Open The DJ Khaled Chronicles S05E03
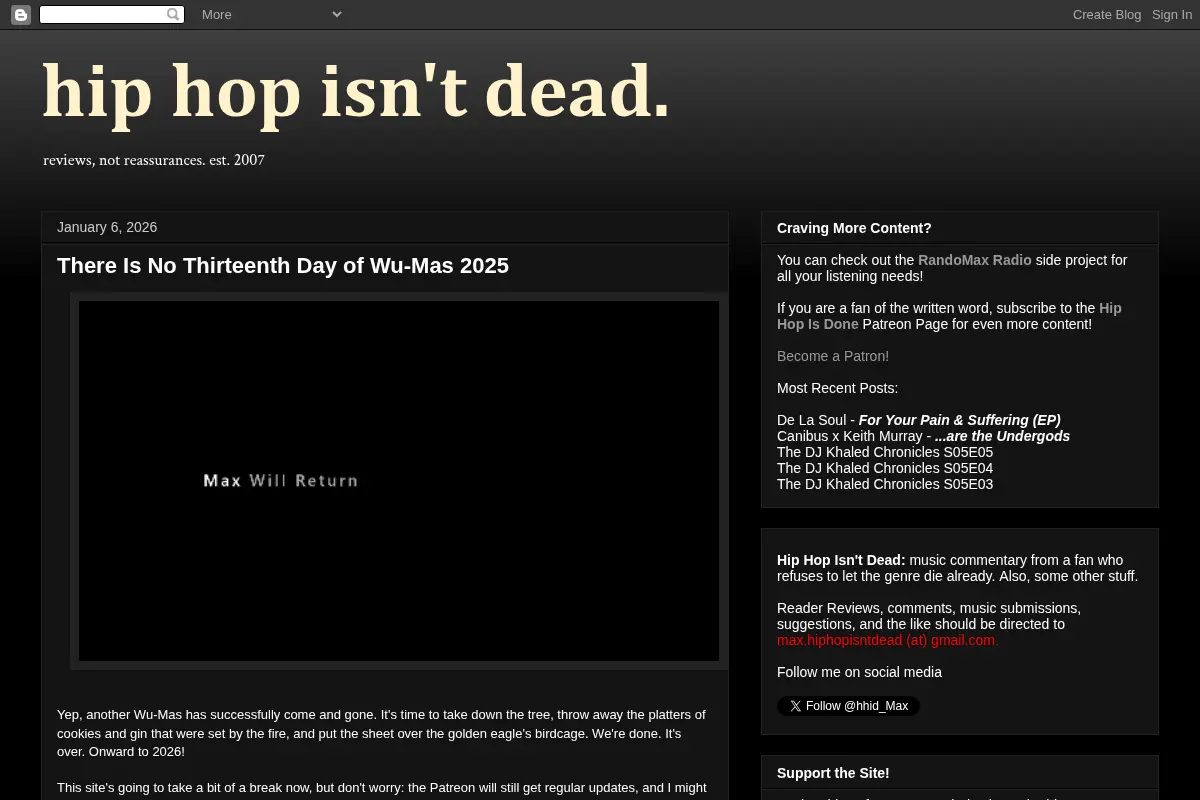This screenshot has width=1200, height=800. click(885, 484)
